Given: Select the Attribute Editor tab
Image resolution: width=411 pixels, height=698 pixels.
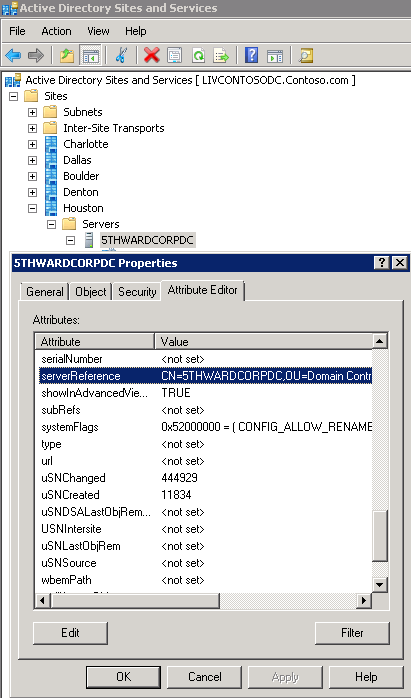Looking at the screenshot, I should pyautogui.click(x=203, y=290).
